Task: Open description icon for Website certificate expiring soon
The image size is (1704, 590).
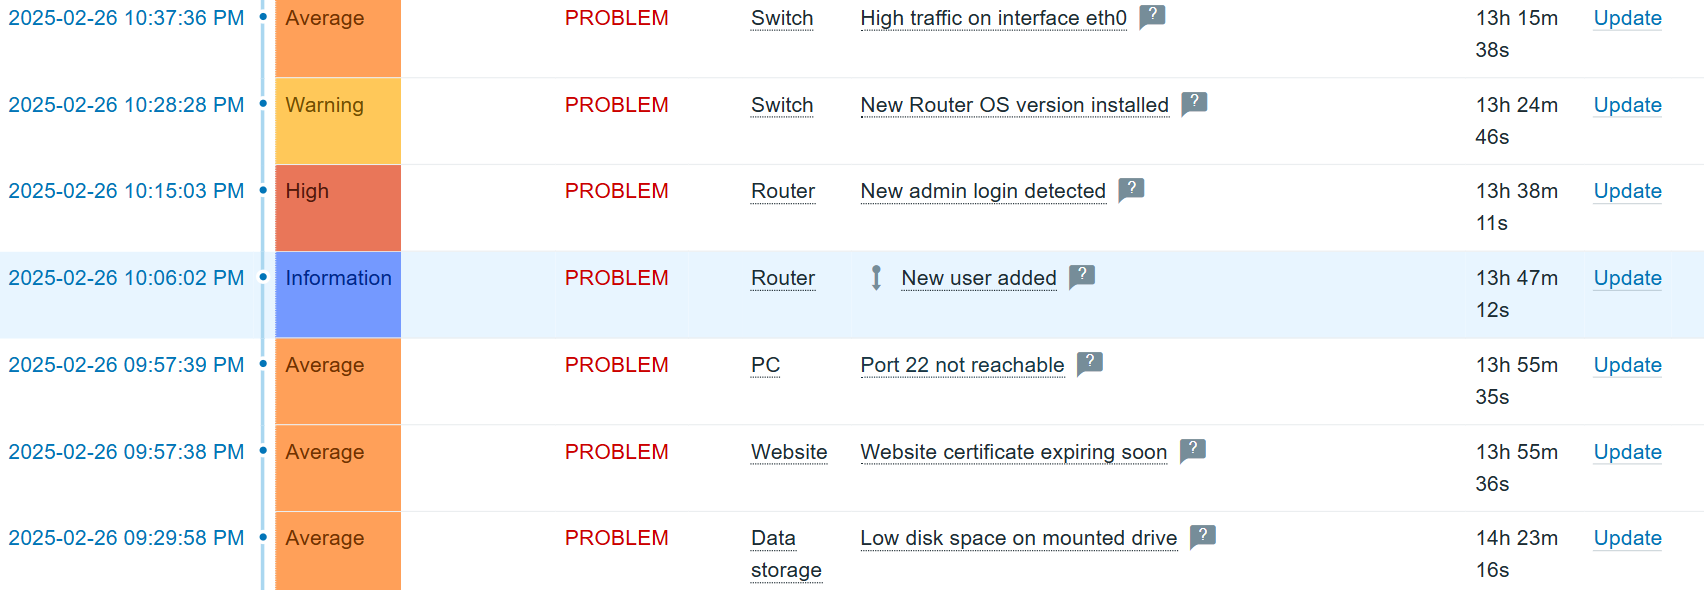Action: point(1193,450)
